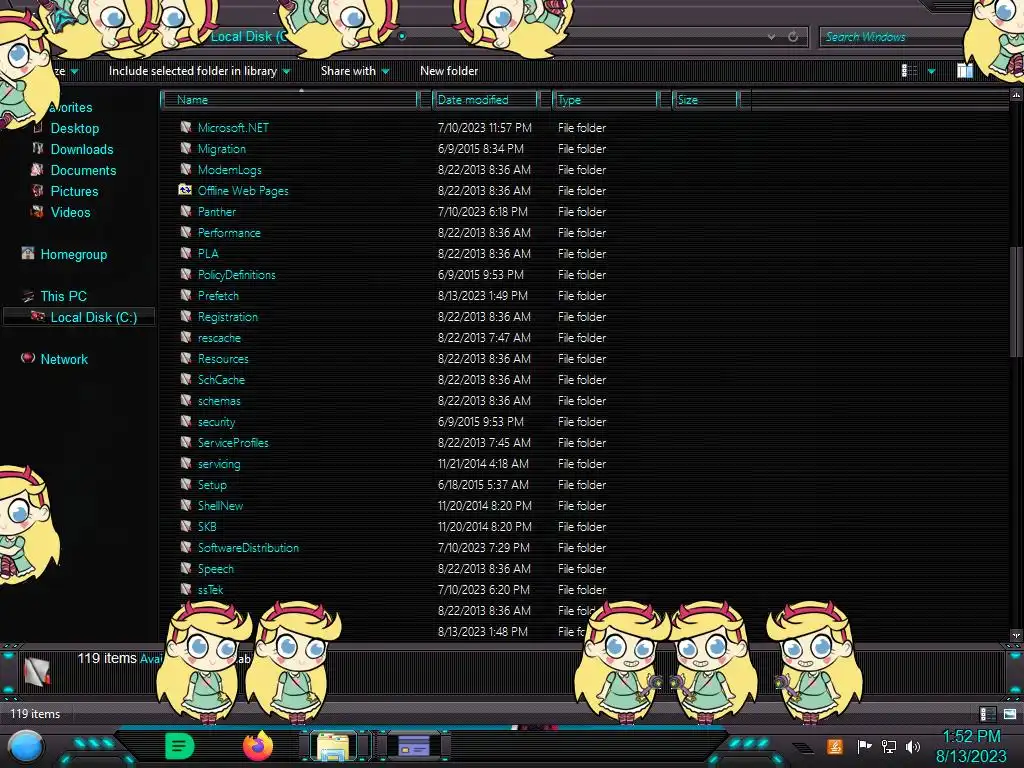This screenshot has width=1024, height=768.
Task: Open Firefox from the taskbar
Action: (x=258, y=746)
